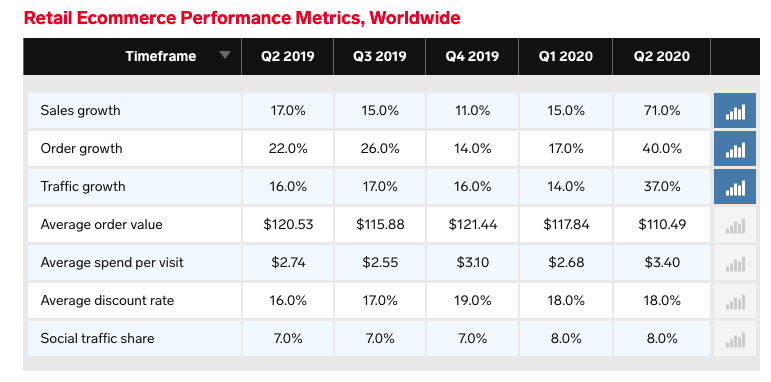
Task: Click Average spend per visit chart icon
Action: tap(735, 263)
